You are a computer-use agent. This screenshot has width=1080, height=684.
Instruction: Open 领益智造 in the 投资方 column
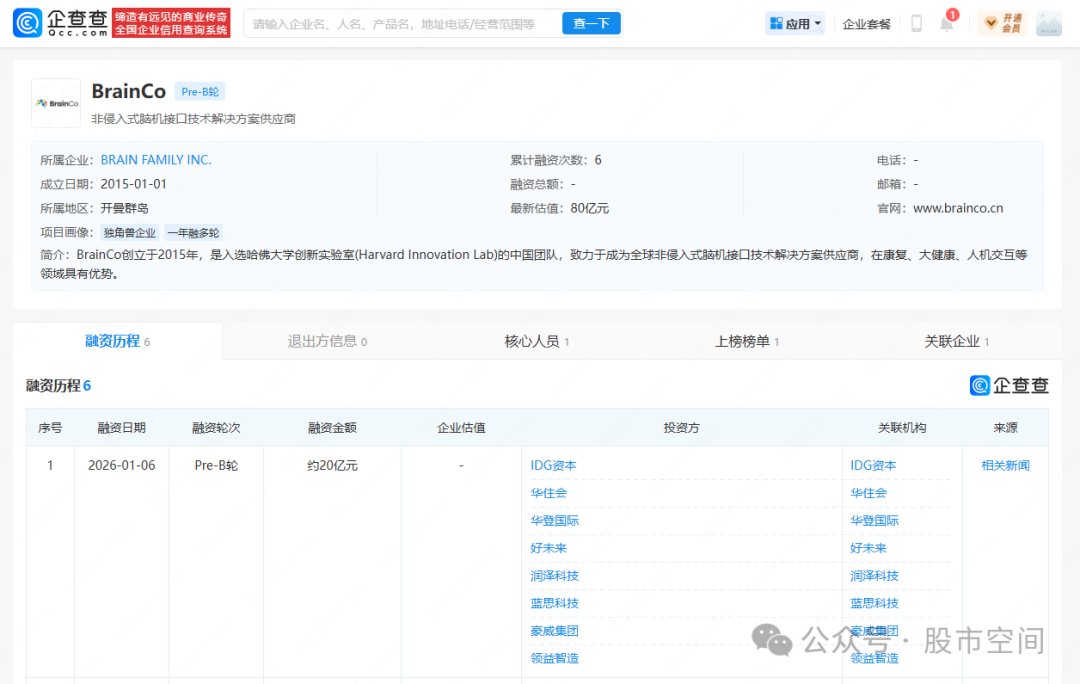(554, 658)
